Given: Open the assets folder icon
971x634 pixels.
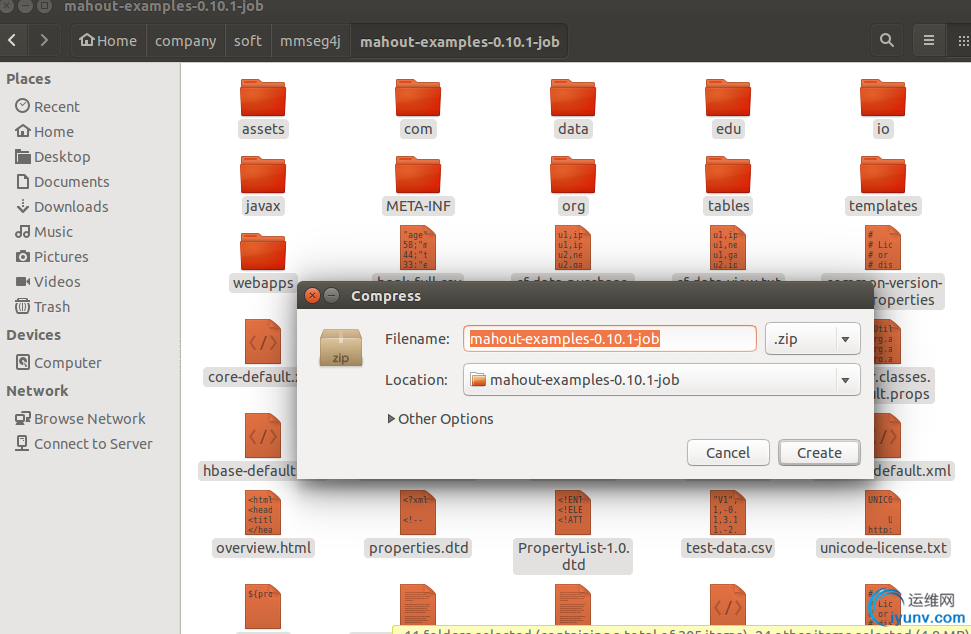Looking at the screenshot, I should [x=263, y=97].
